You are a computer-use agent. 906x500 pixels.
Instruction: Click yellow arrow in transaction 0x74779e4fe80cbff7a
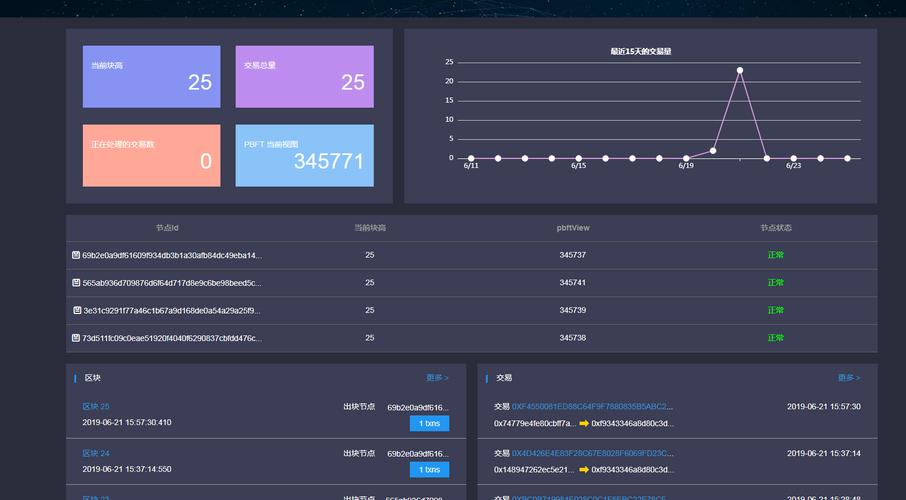[x=584, y=424]
